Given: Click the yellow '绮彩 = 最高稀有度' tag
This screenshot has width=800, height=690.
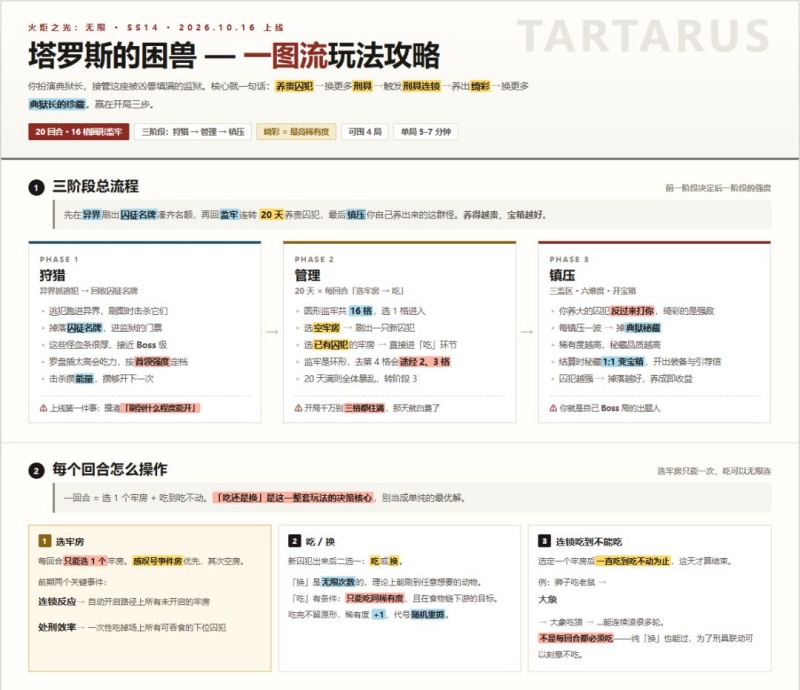Looking at the screenshot, I should [296, 132].
